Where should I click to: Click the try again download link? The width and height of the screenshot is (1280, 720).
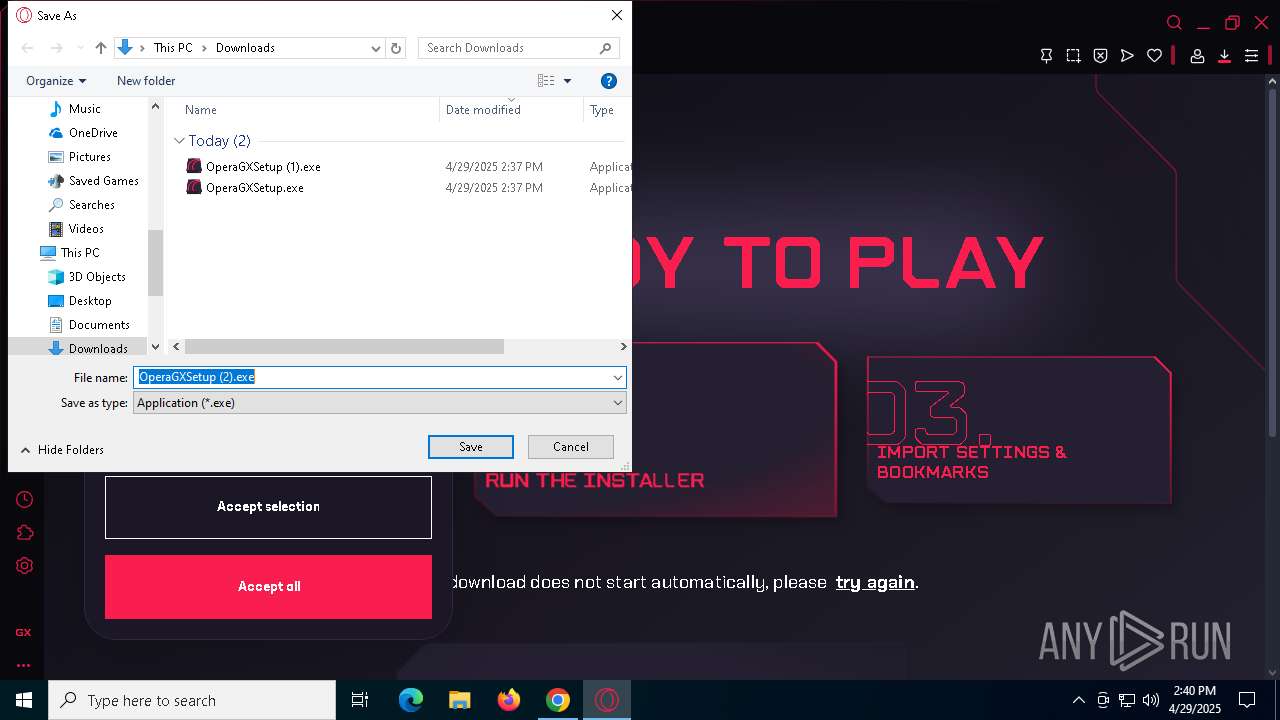pyautogui.click(x=875, y=582)
